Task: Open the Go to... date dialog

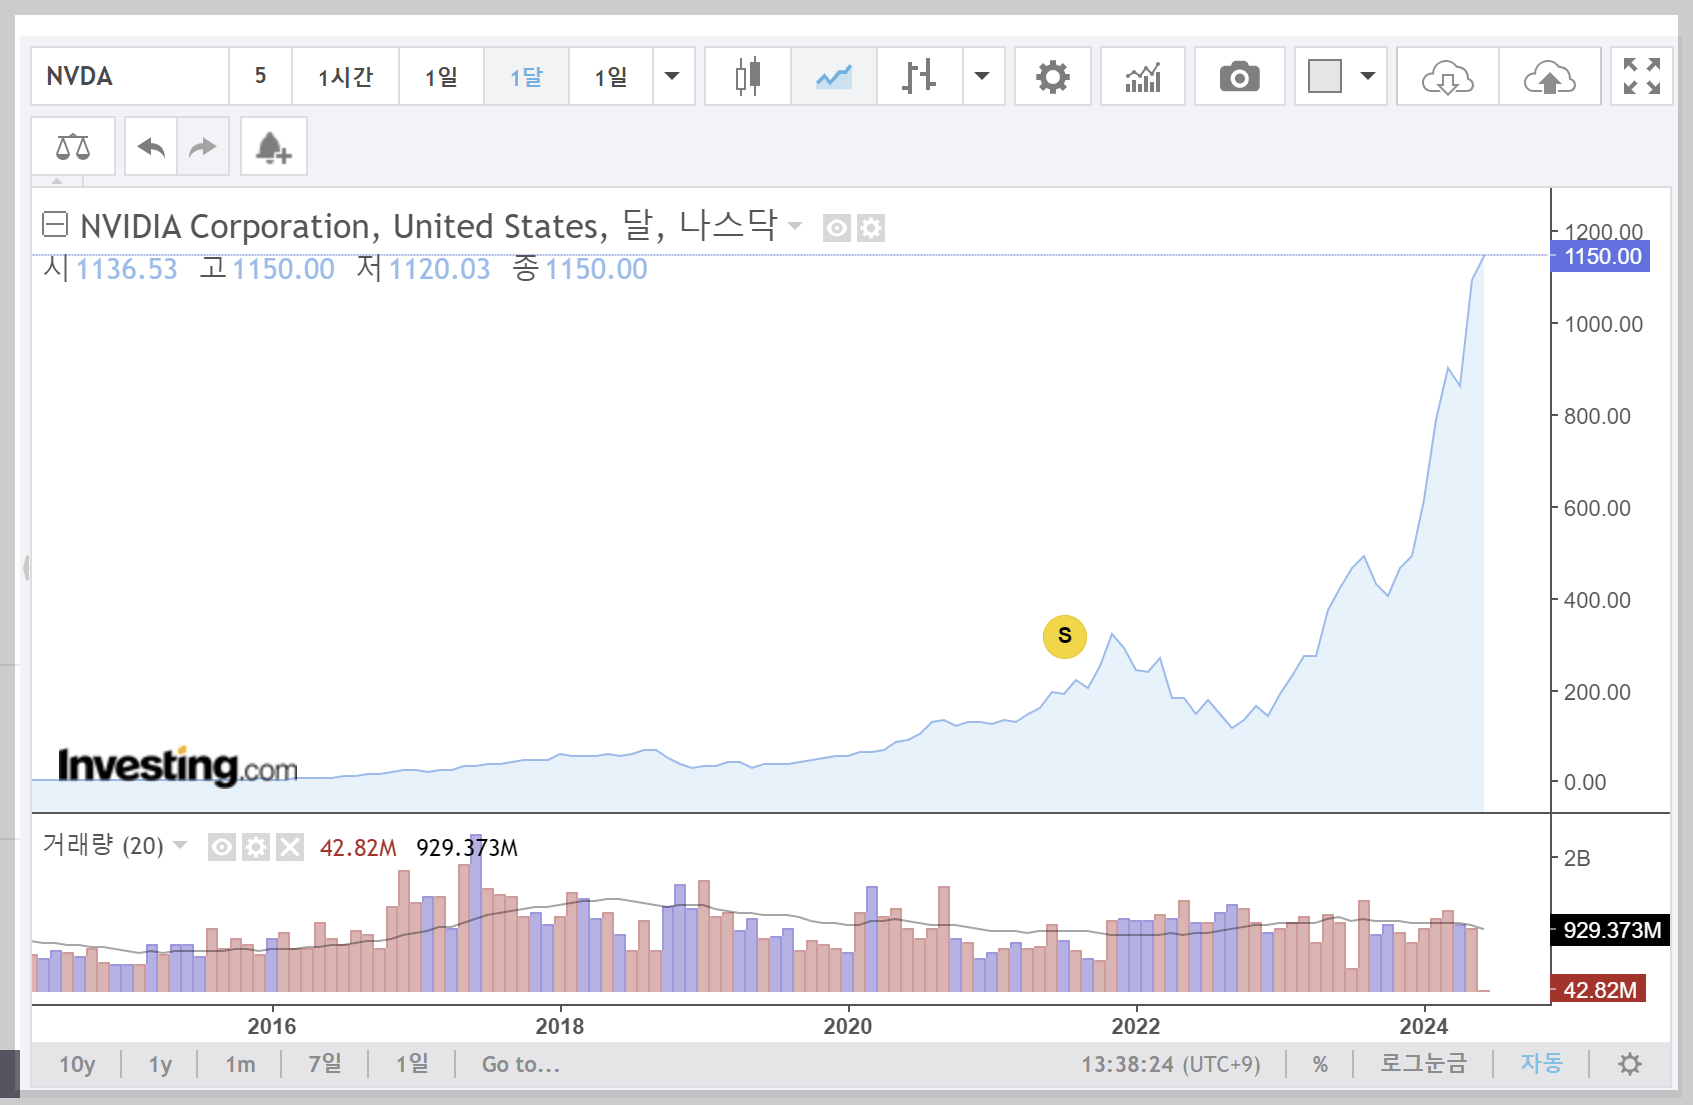Action: (x=520, y=1064)
